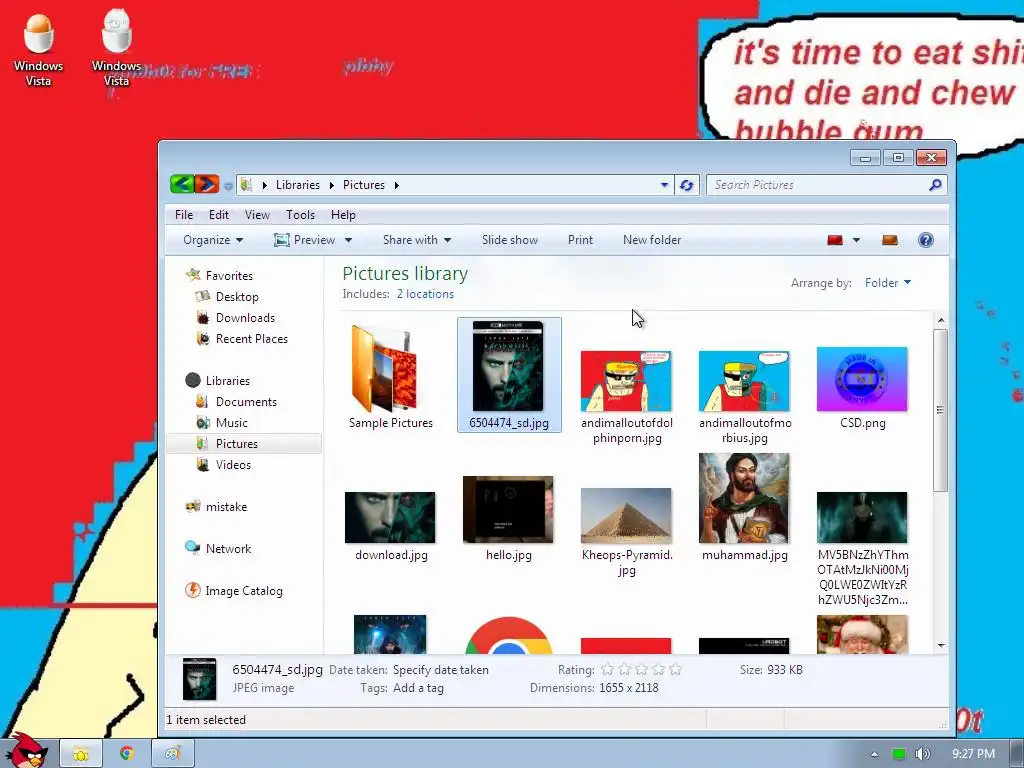
Task: Open the Edit menu
Action: pos(219,215)
